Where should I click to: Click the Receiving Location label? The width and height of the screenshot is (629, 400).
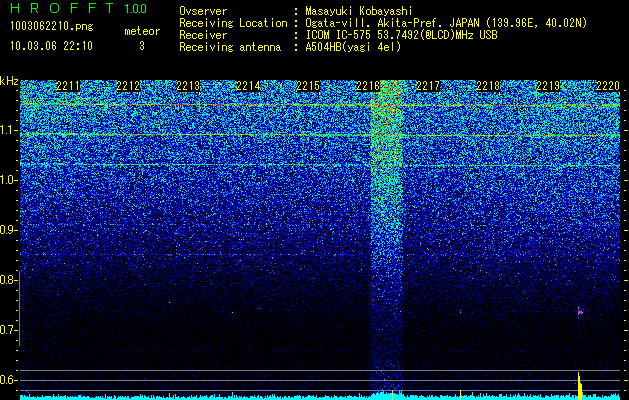pyautogui.click(x=233, y=23)
